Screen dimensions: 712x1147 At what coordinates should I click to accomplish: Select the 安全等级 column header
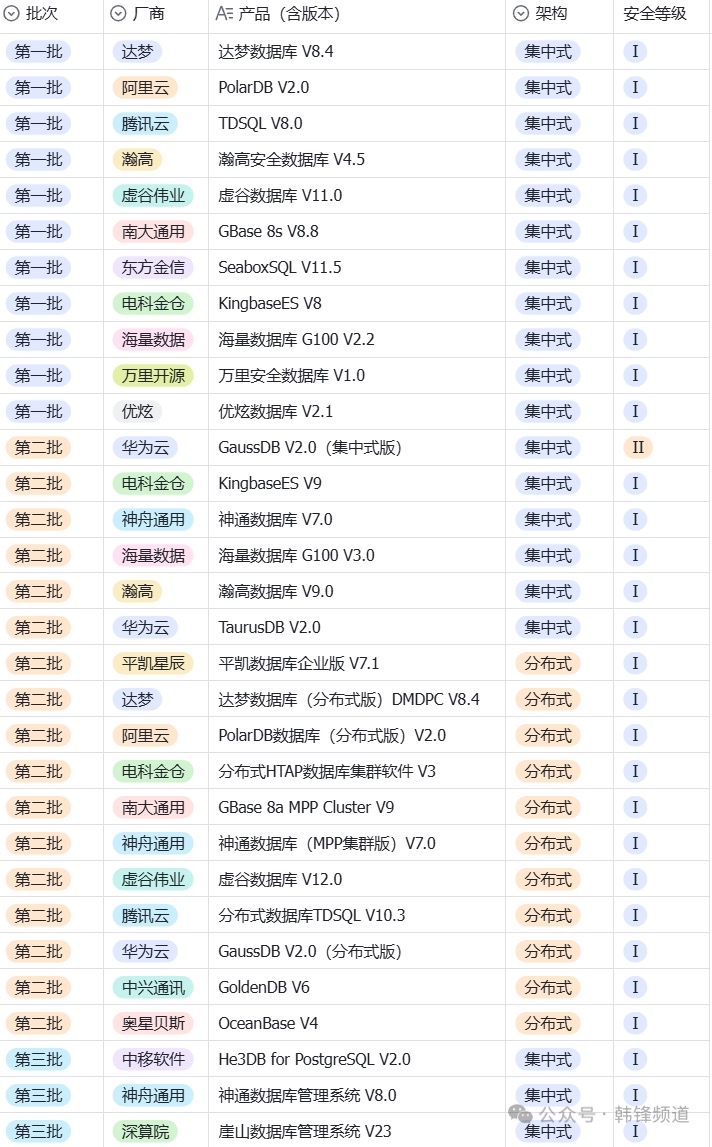(x=655, y=13)
